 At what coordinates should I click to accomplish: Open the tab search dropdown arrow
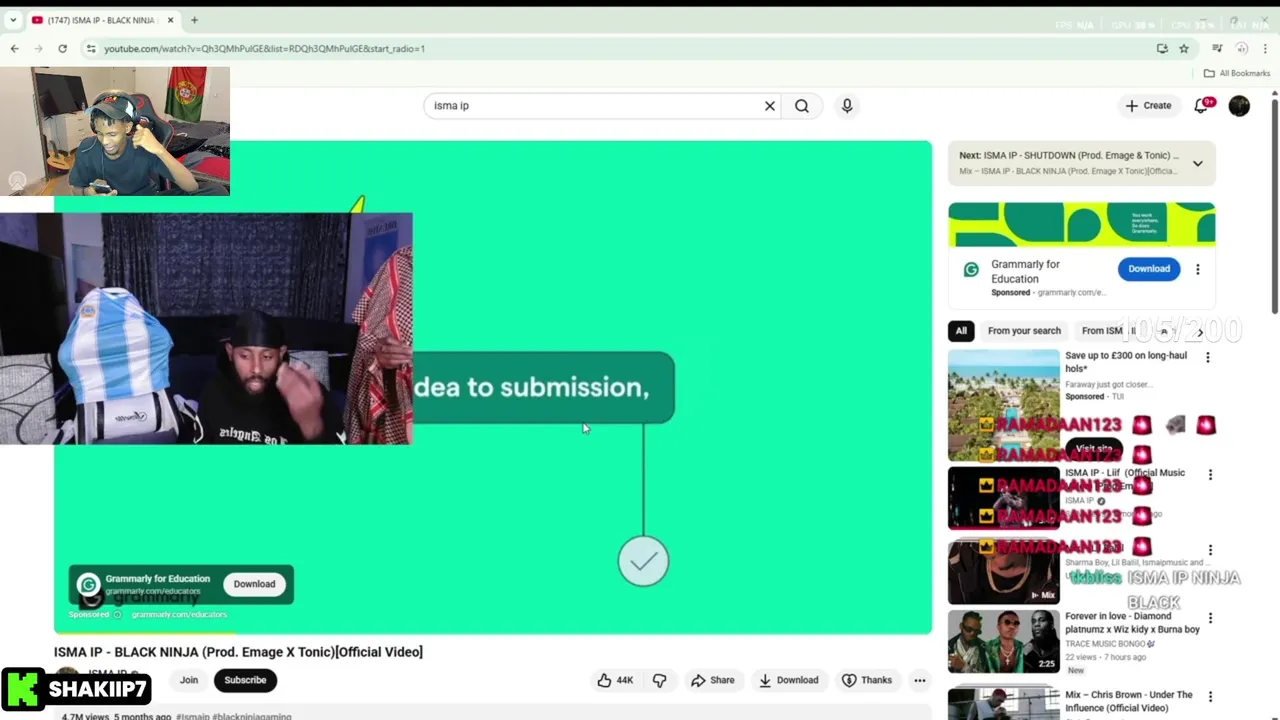coord(13,20)
